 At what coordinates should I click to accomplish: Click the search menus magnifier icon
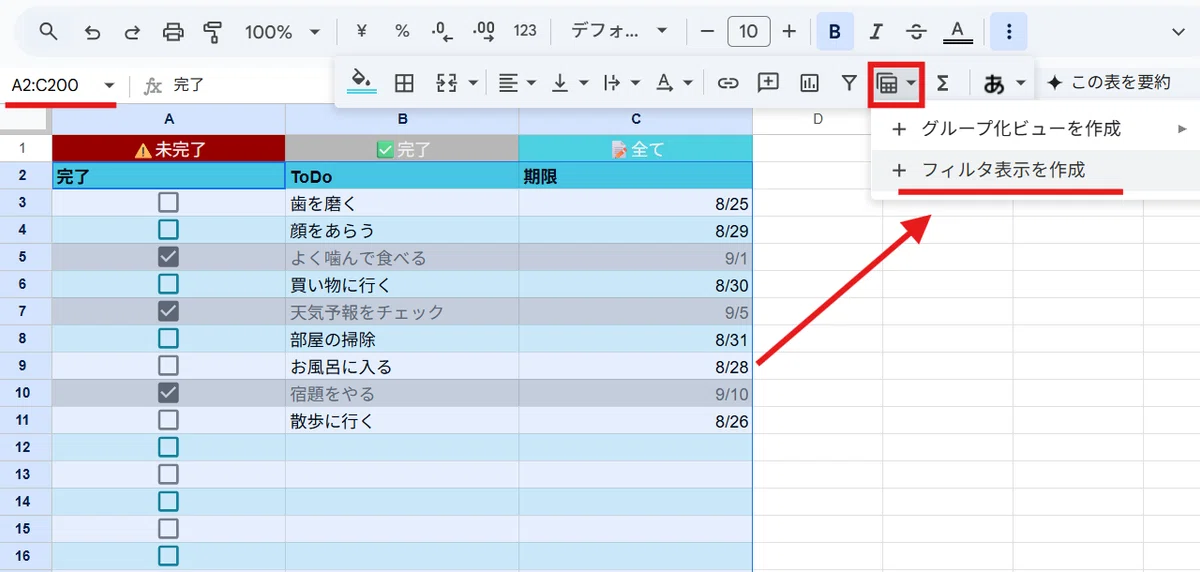(x=48, y=32)
